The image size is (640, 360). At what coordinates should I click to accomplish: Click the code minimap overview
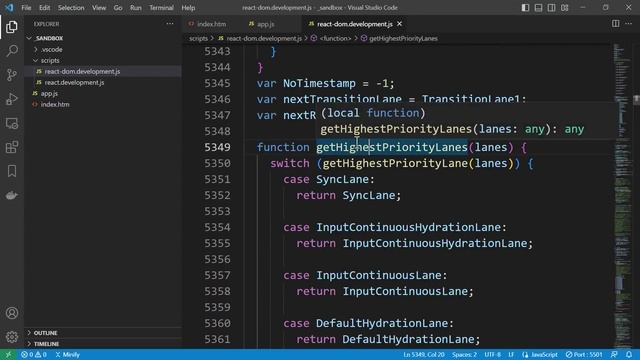click(x=622, y=196)
